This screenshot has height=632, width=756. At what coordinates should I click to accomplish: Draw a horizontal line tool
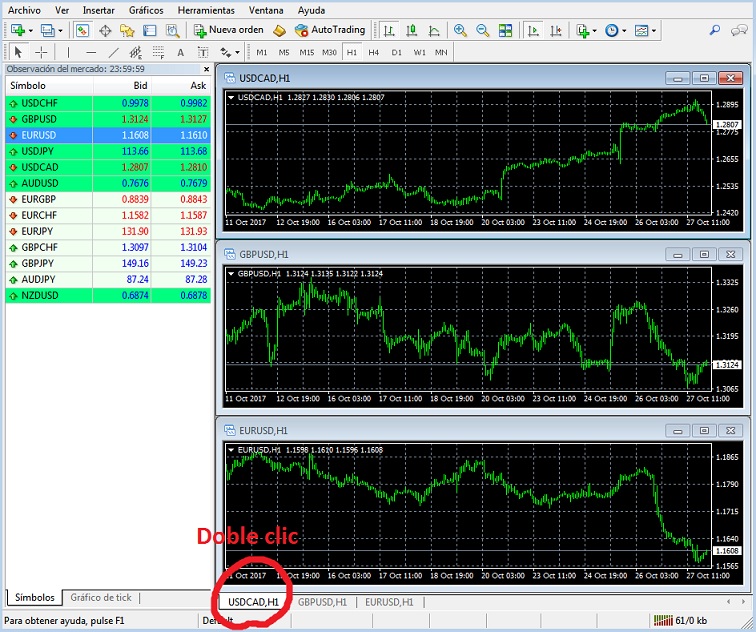click(91, 52)
